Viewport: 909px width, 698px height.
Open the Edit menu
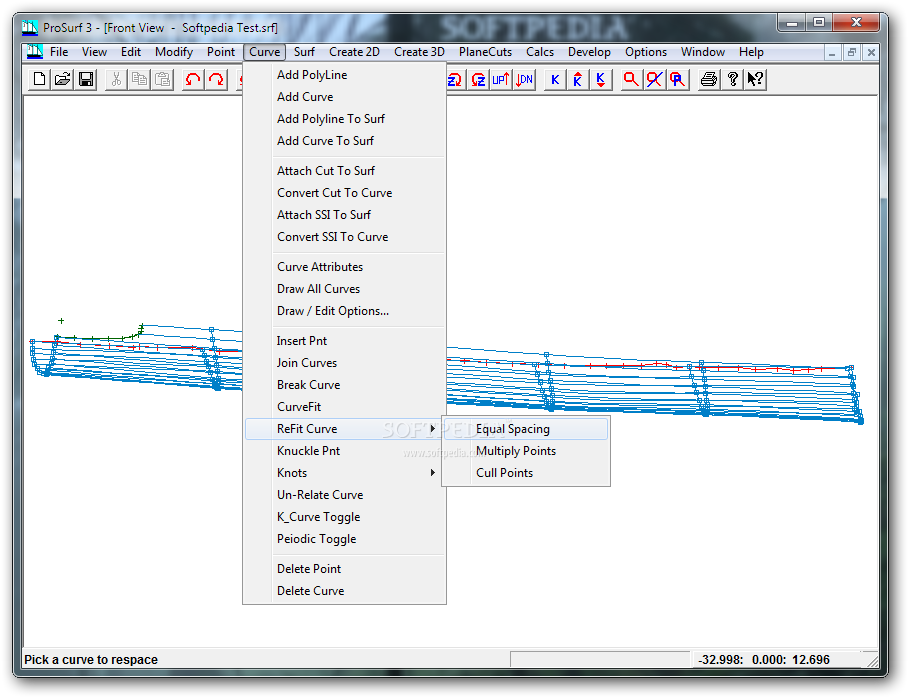coord(131,52)
